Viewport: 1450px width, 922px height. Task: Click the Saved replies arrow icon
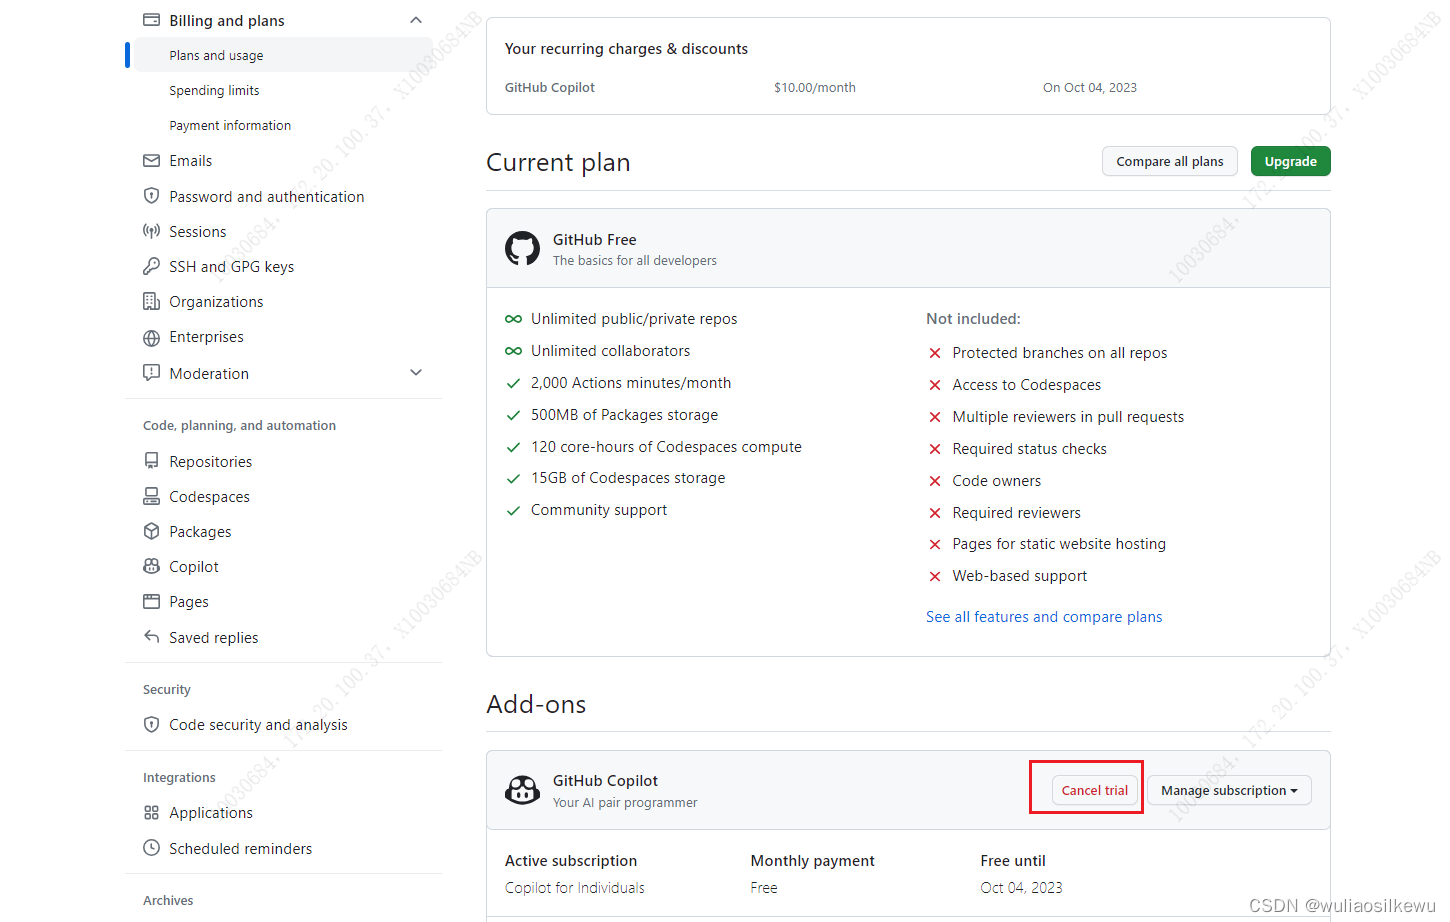151,637
